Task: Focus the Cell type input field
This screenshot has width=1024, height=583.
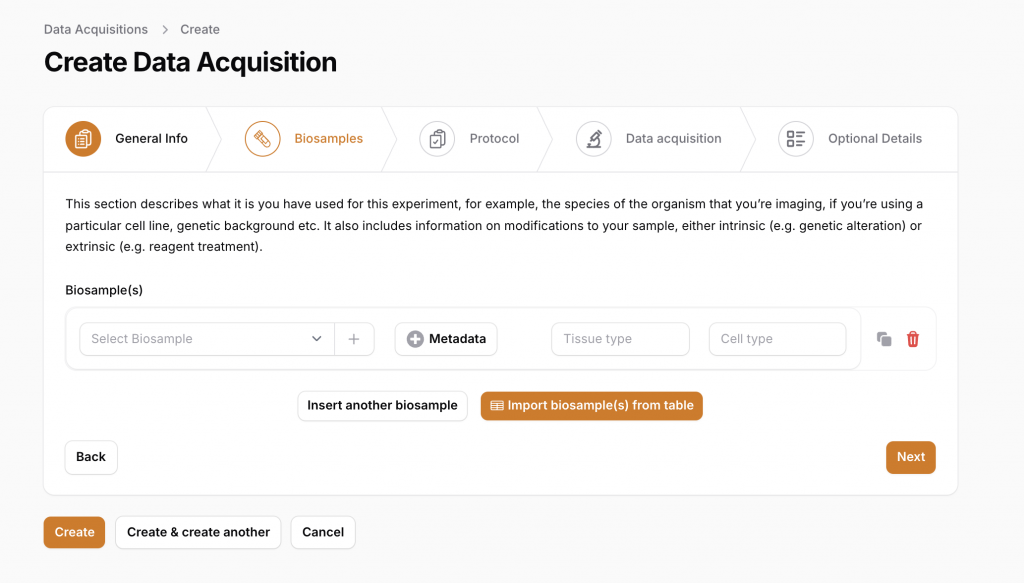Action: 777,339
